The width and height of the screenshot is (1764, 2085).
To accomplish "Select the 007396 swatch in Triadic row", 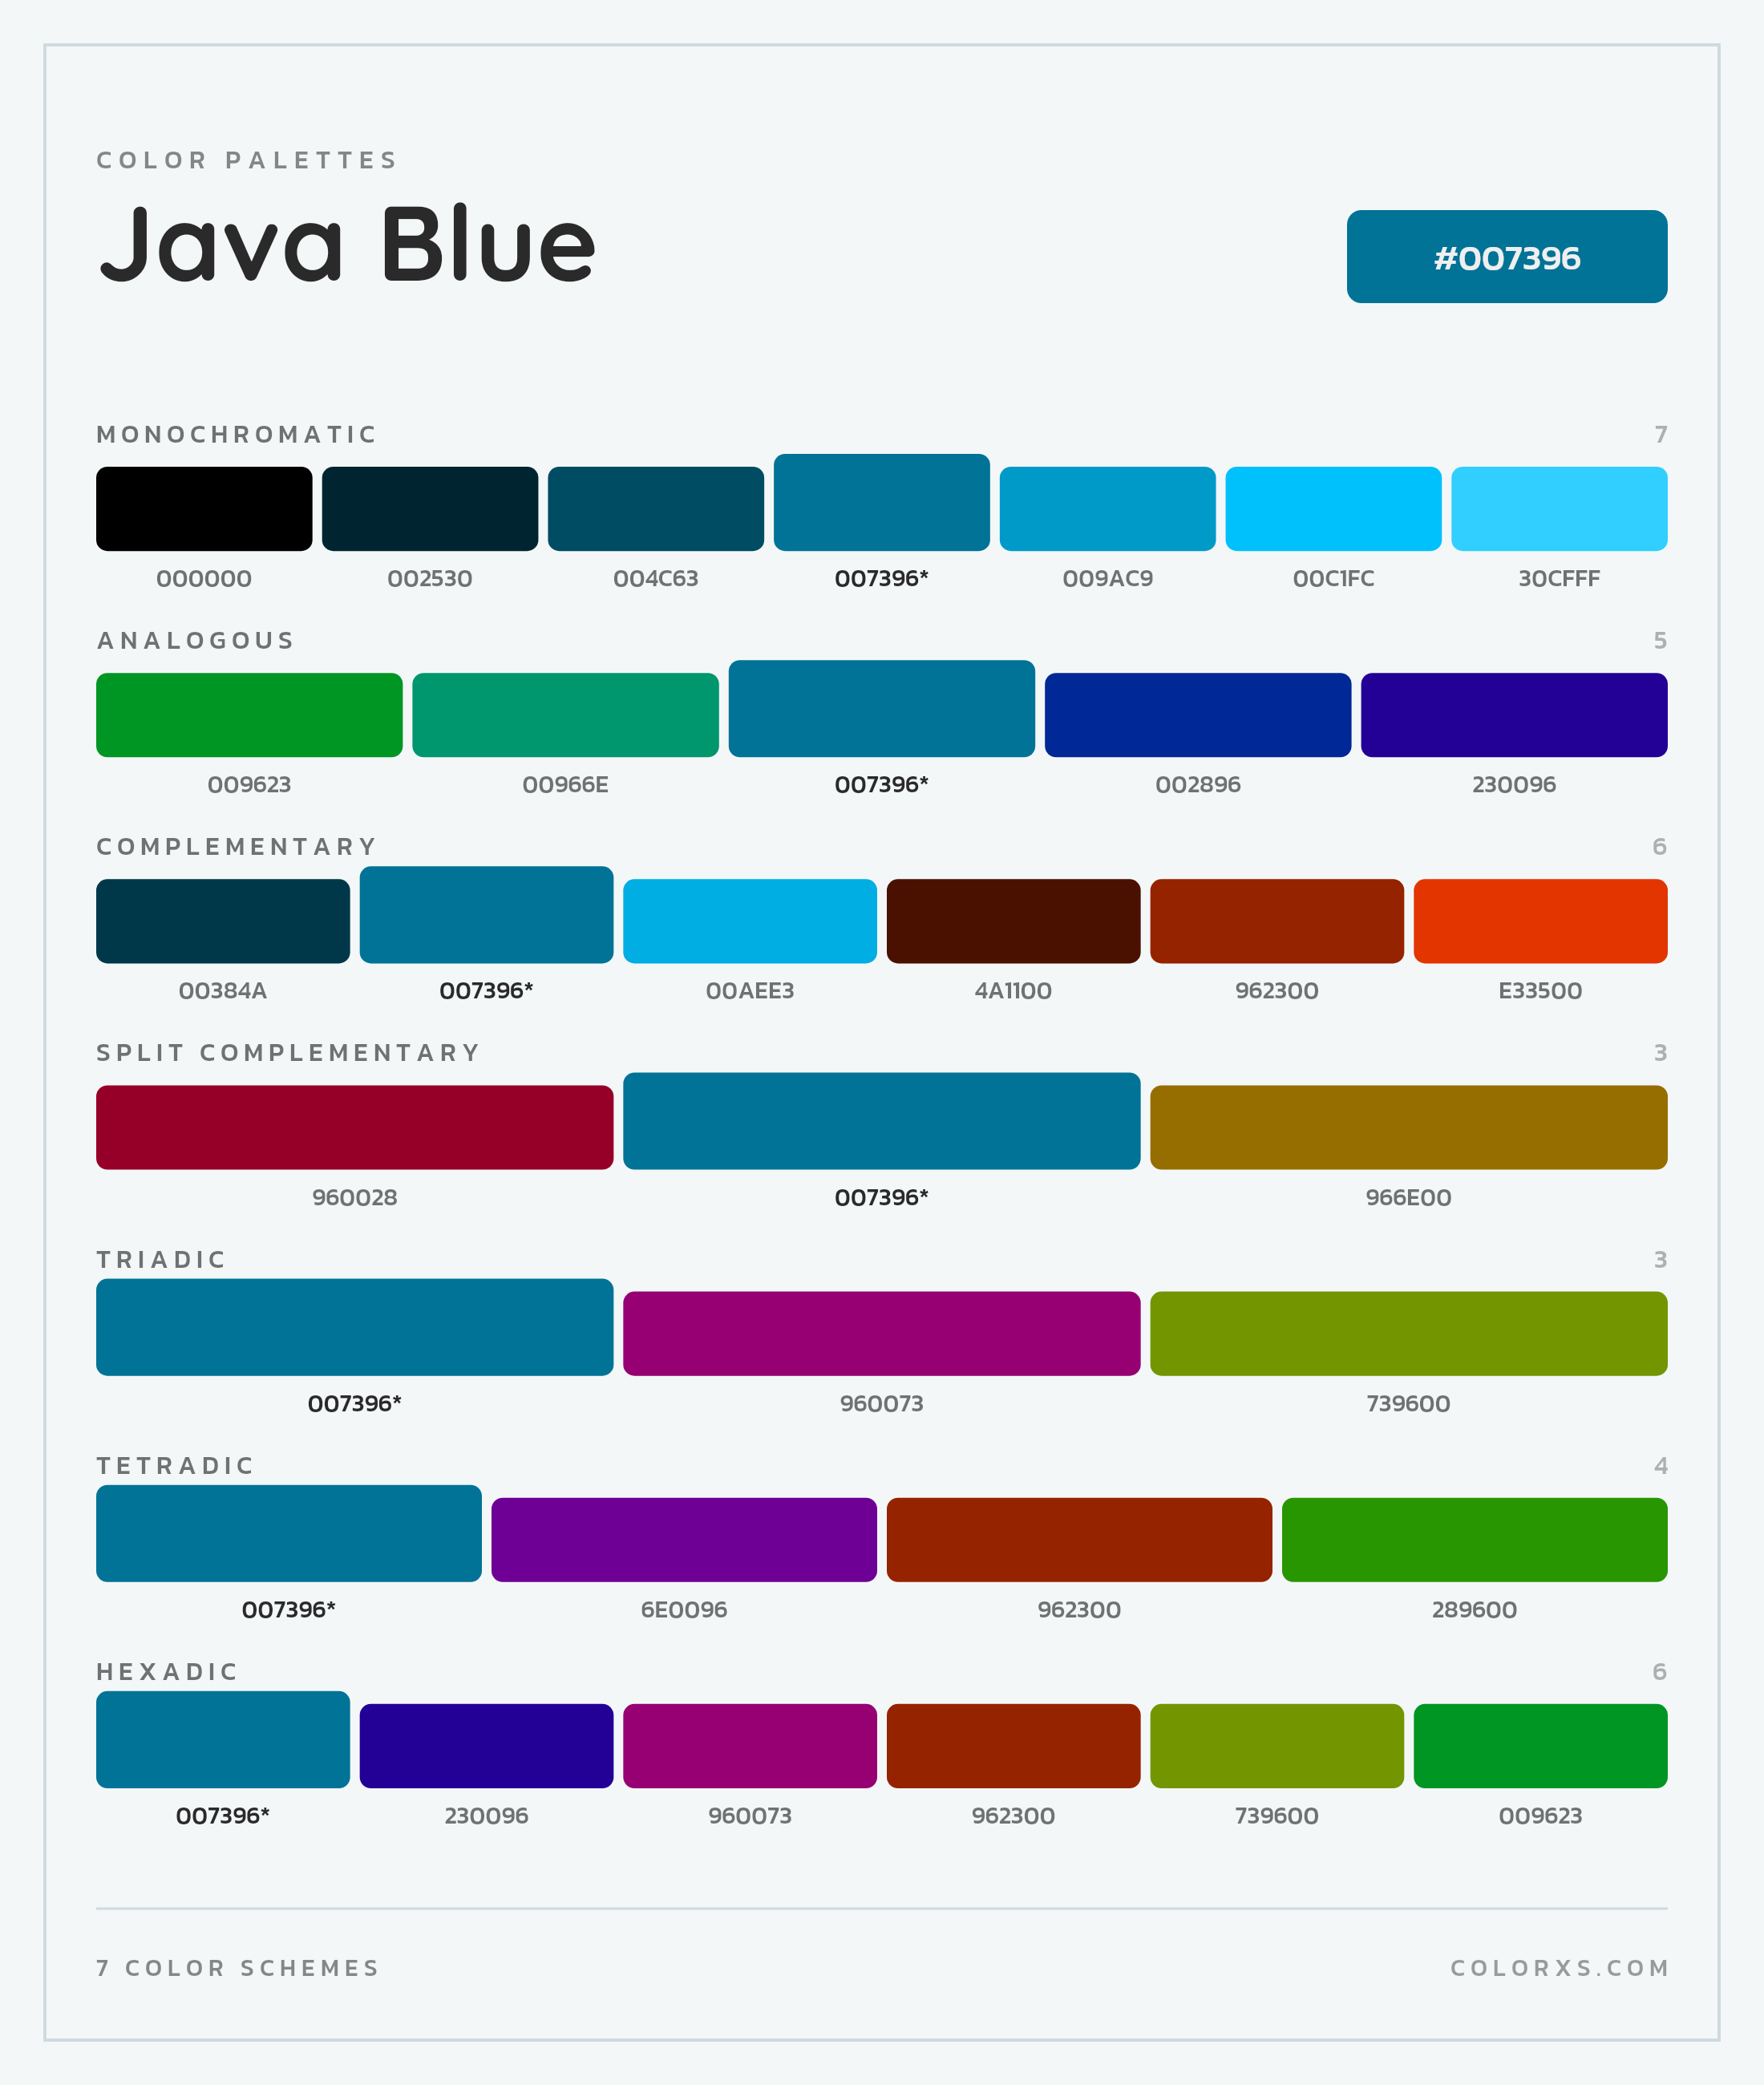I will [x=355, y=1327].
